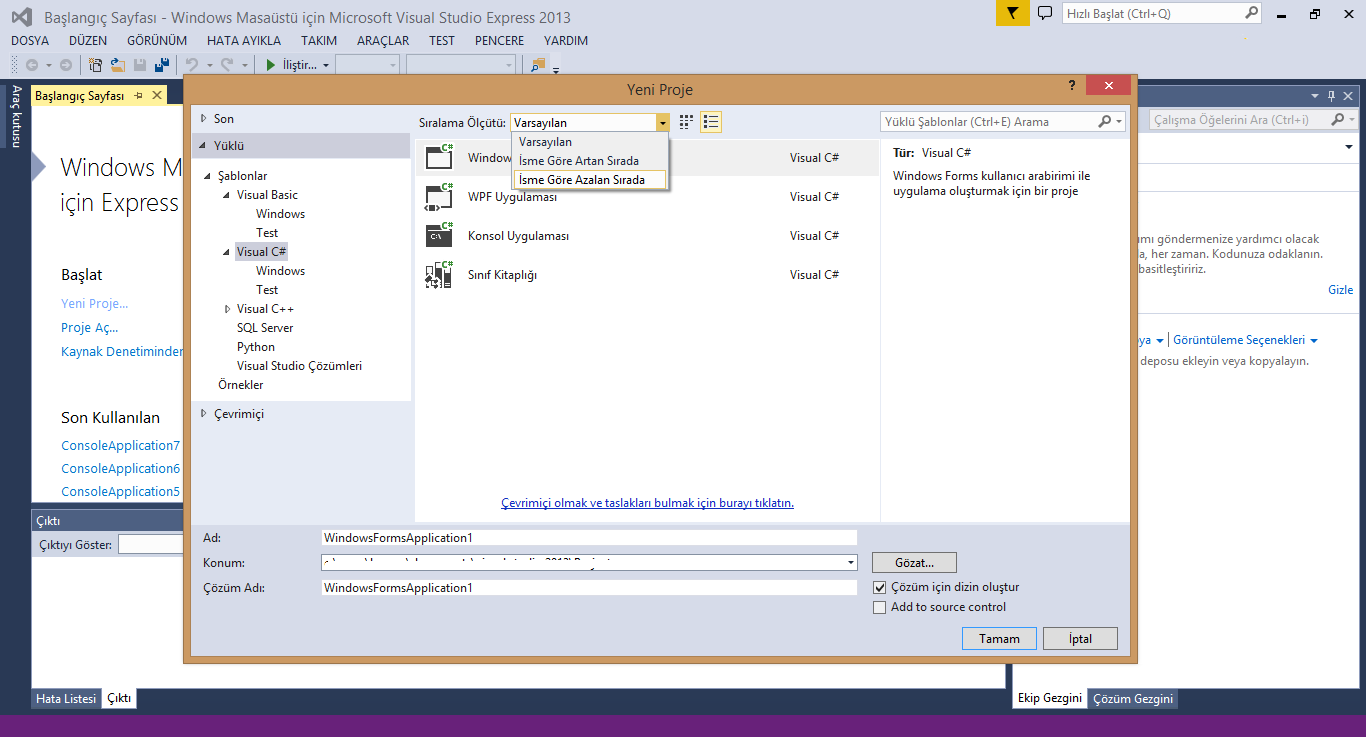This screenshot has height=737, width=1366.
Task: Pin the Ekip Gezgini panel
Action: 1331,96
